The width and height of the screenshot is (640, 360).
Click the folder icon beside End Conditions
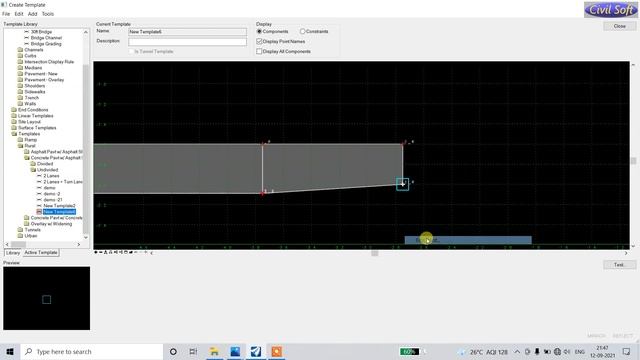click(x=14, y=110)
